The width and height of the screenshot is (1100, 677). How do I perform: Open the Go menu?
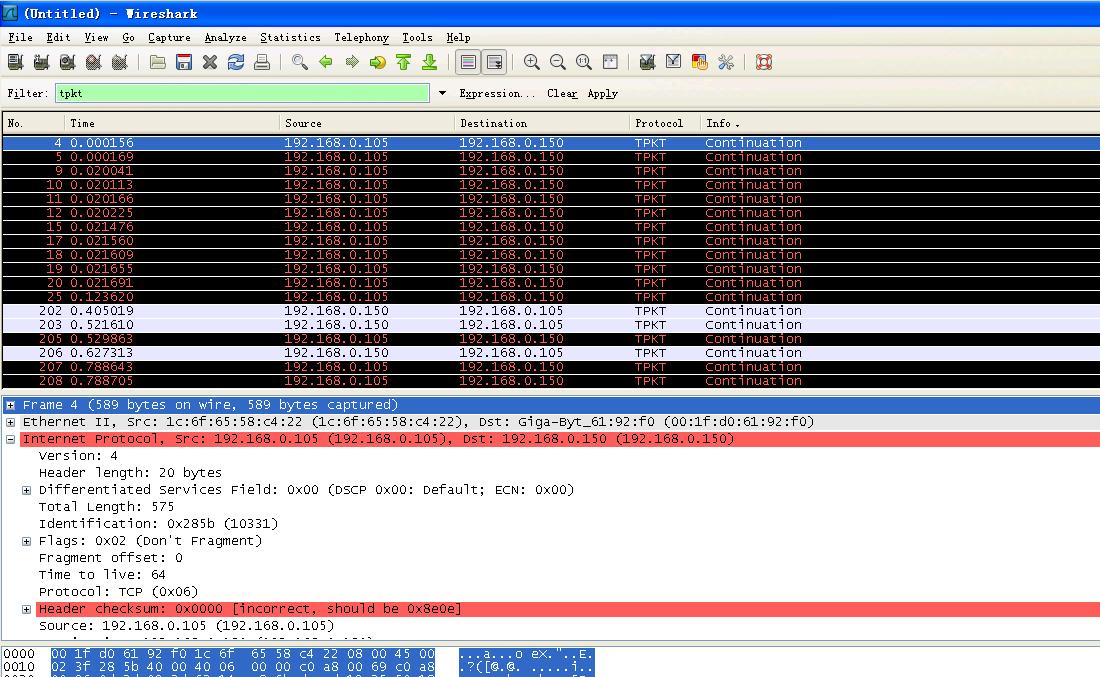(128, 37)
